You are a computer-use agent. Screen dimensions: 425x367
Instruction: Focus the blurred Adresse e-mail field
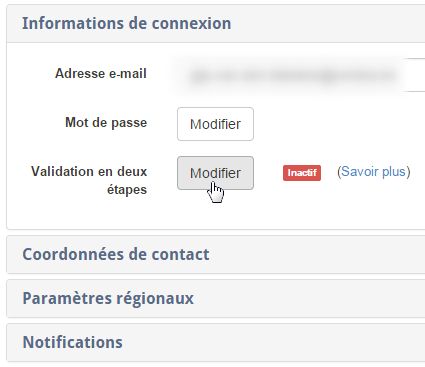coord(297,75)
